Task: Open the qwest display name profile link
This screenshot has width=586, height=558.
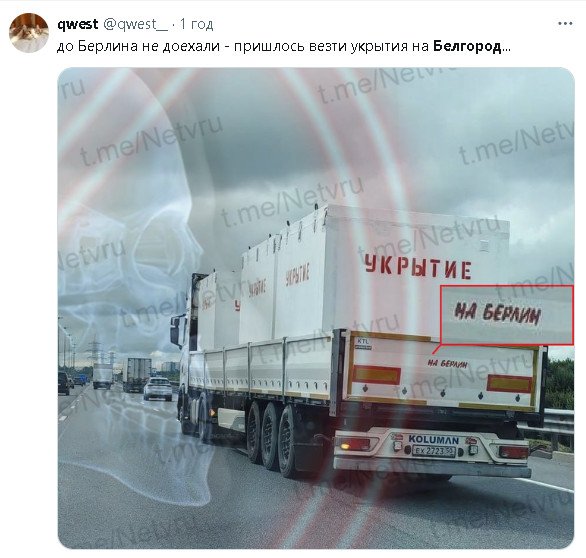Action: (x=78, y=24)
